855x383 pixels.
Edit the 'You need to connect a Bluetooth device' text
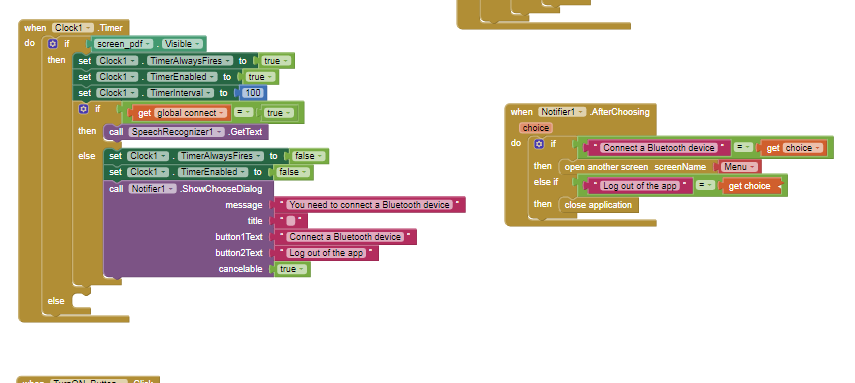click(x=370, y=205)
